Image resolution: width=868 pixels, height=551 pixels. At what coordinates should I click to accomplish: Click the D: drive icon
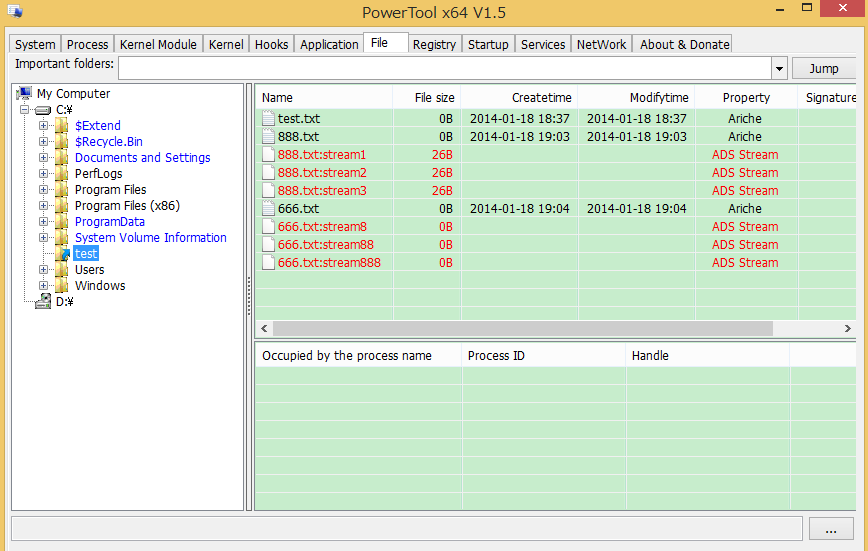43,302
